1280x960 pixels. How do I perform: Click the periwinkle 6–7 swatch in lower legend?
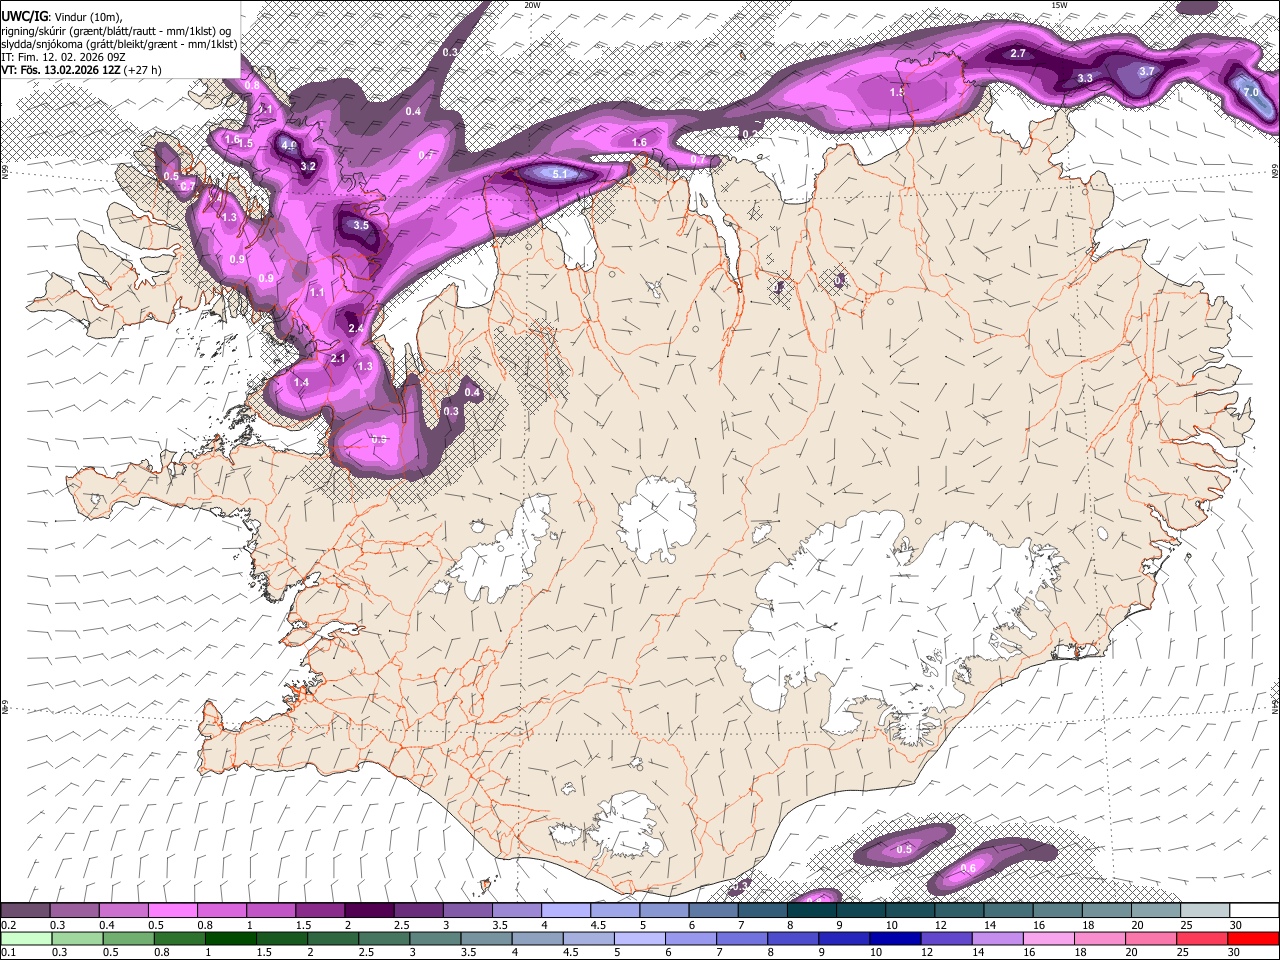(x=691, y=938)
